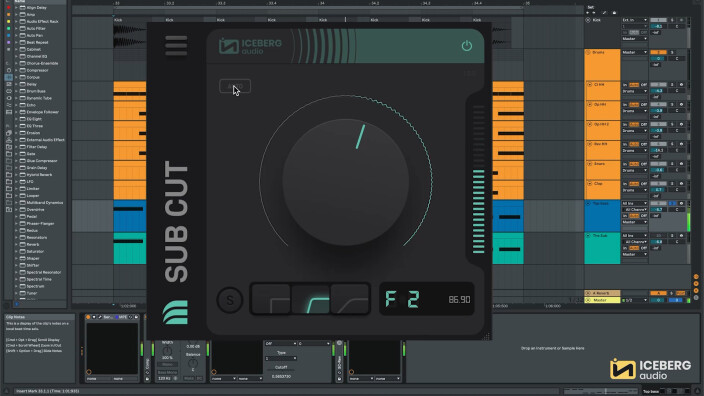The width and height of the screenshot is (704, 396).
Task: Expand the Audio Effect Rack entry
Action: click(x=16, y=22)
